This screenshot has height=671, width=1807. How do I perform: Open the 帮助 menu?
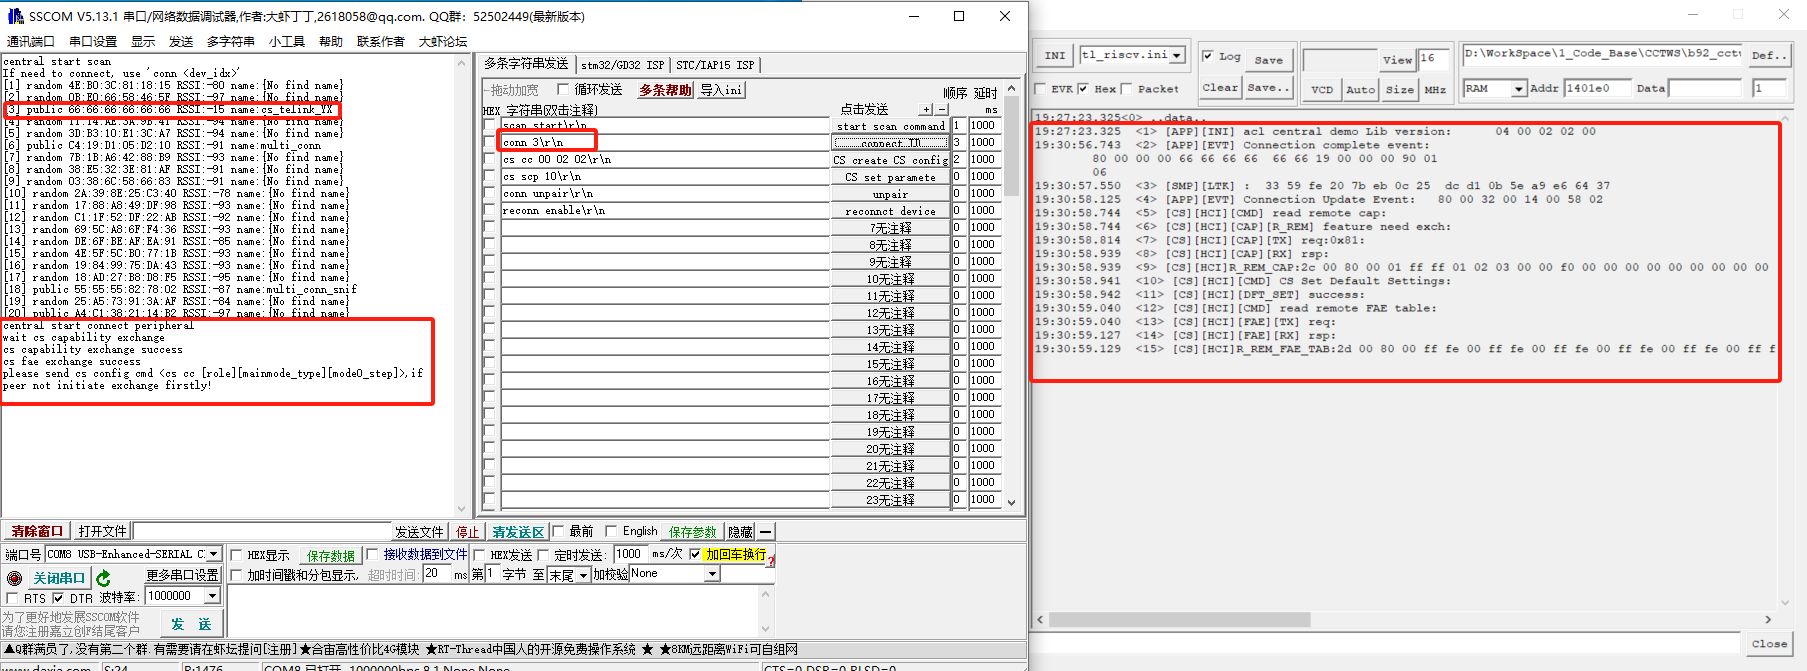(x=331, y=41)
